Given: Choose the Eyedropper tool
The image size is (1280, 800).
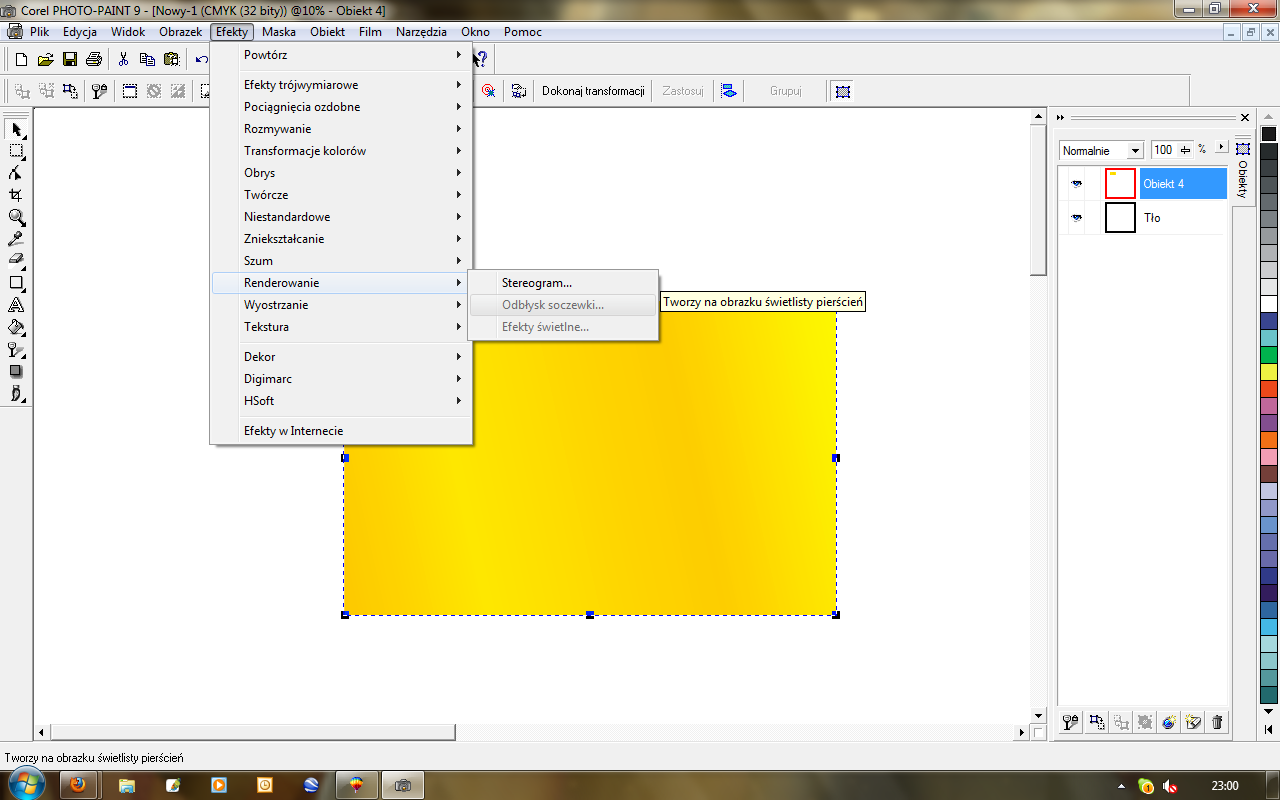Looking at the screenshot, I should click(x=16, y=239).
